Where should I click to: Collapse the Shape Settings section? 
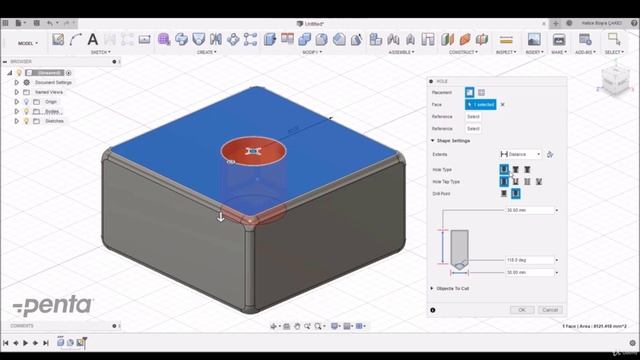(433, 140)
